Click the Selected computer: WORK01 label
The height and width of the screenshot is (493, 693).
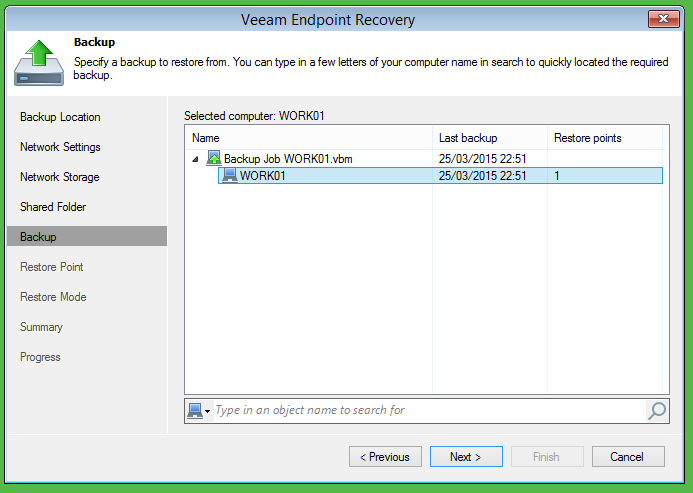[254, 116]
